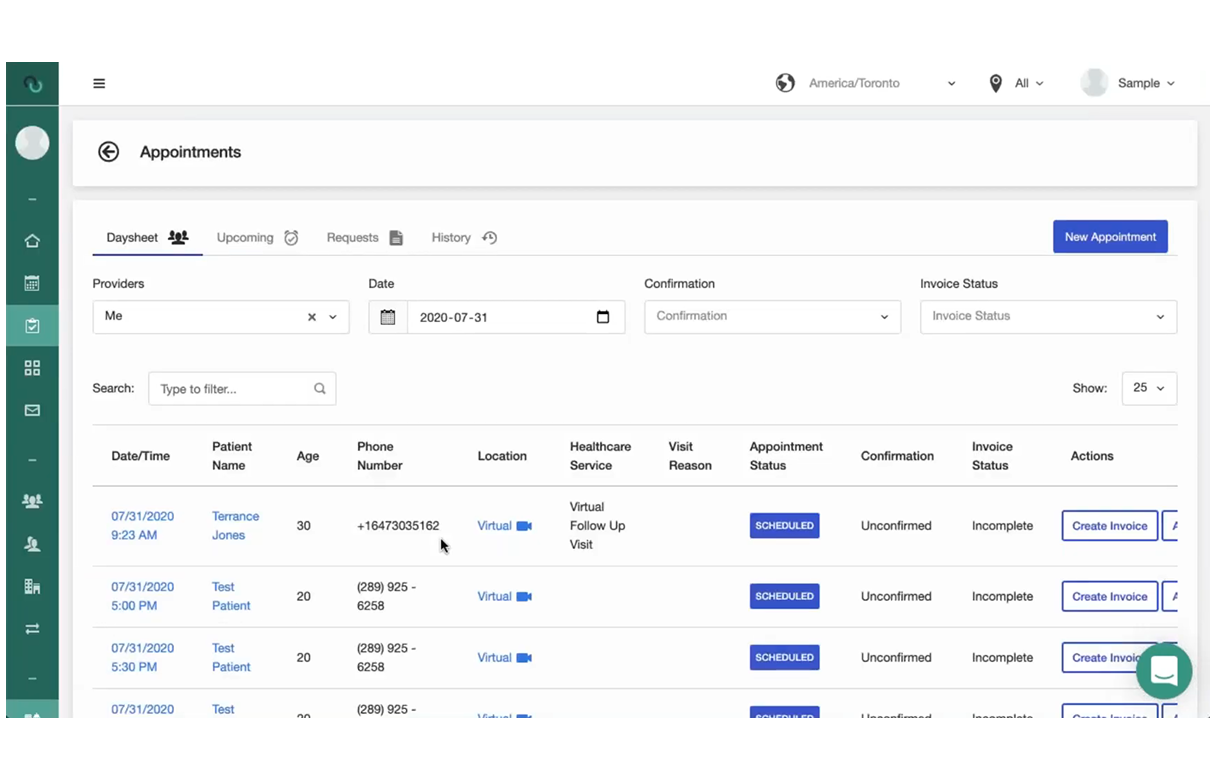Click the transfer arrows icon in the sidebar

pos(32,629)
